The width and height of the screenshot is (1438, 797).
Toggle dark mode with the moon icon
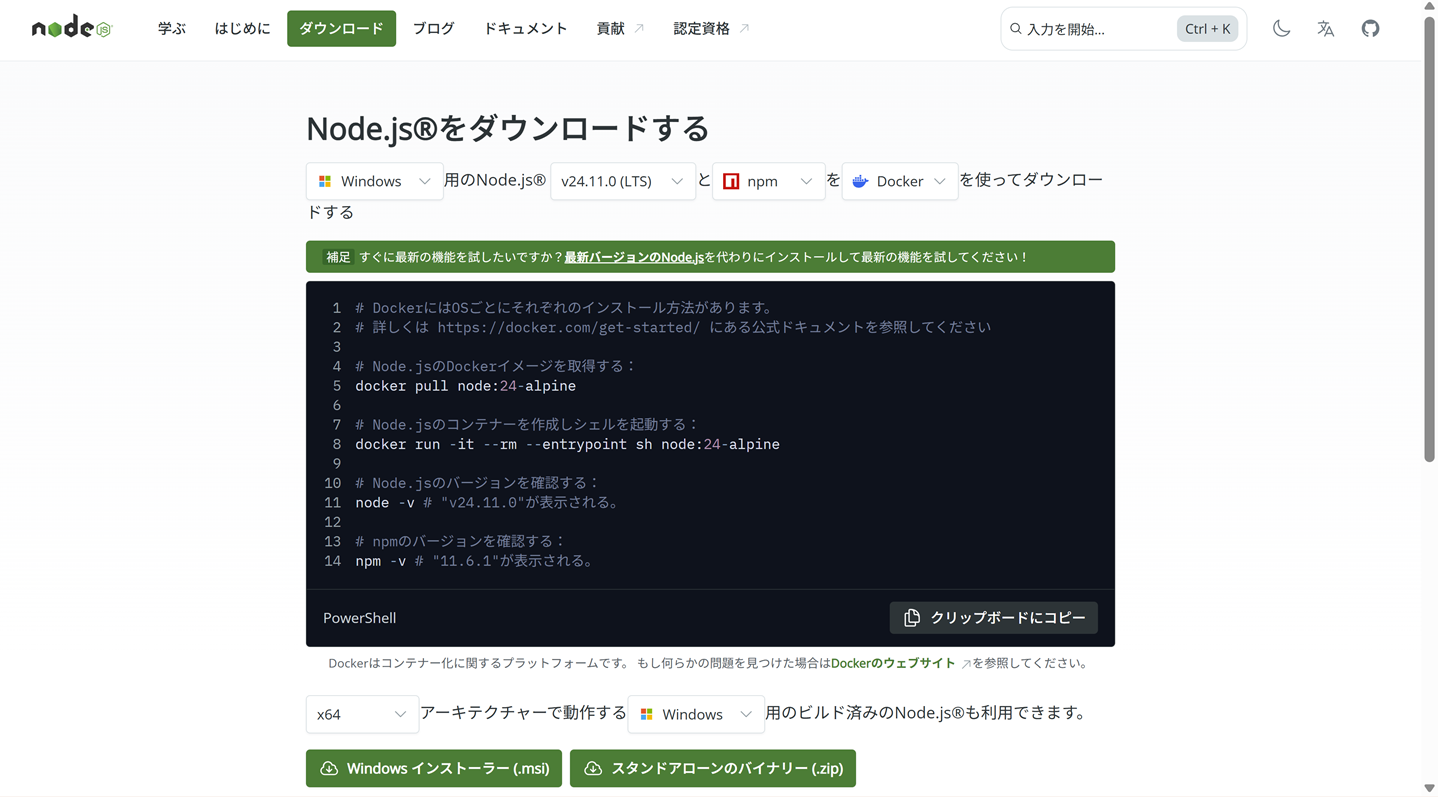[x=1281, y=28]
